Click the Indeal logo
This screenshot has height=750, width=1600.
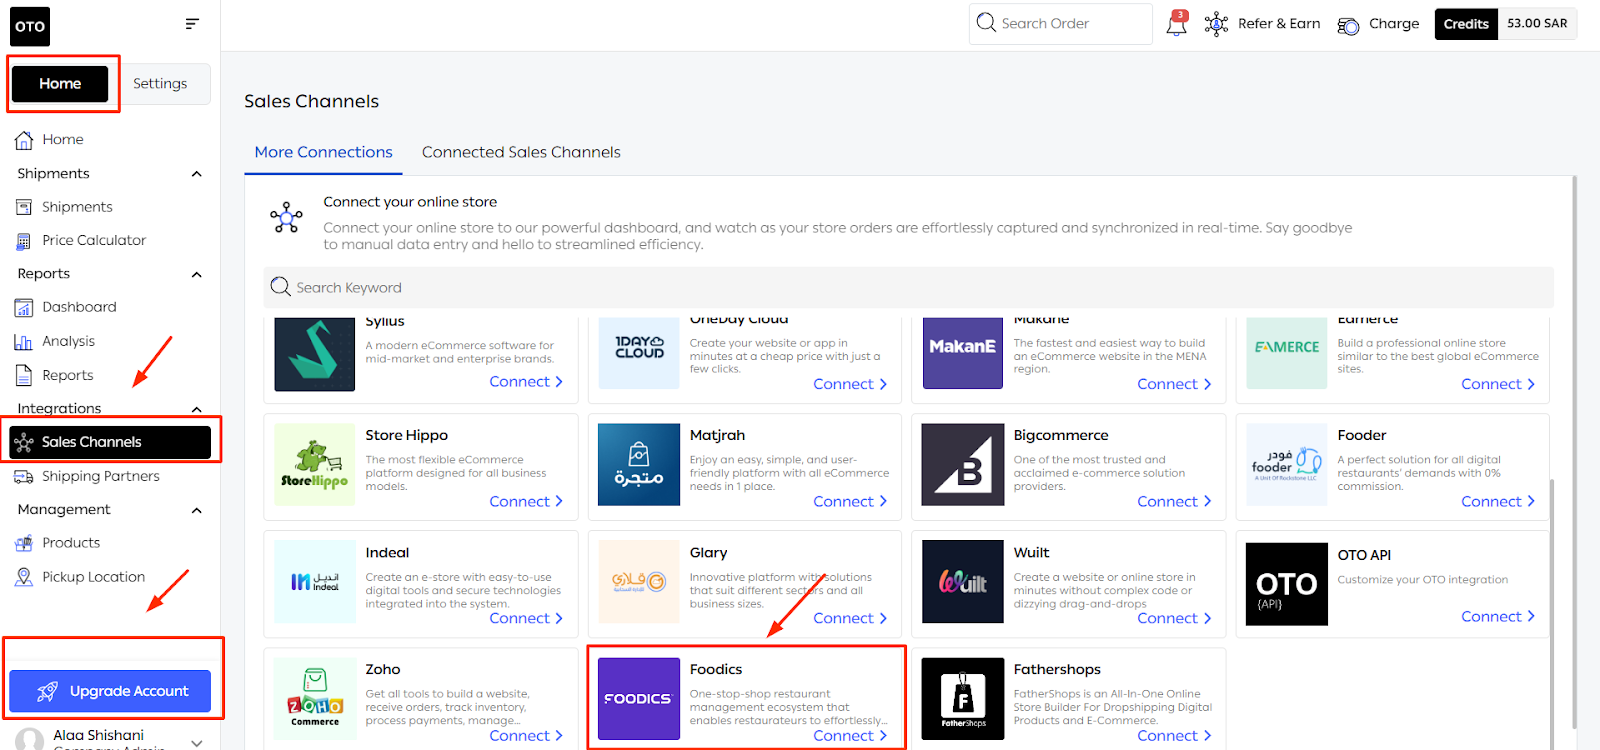click(x=315, y=581)
